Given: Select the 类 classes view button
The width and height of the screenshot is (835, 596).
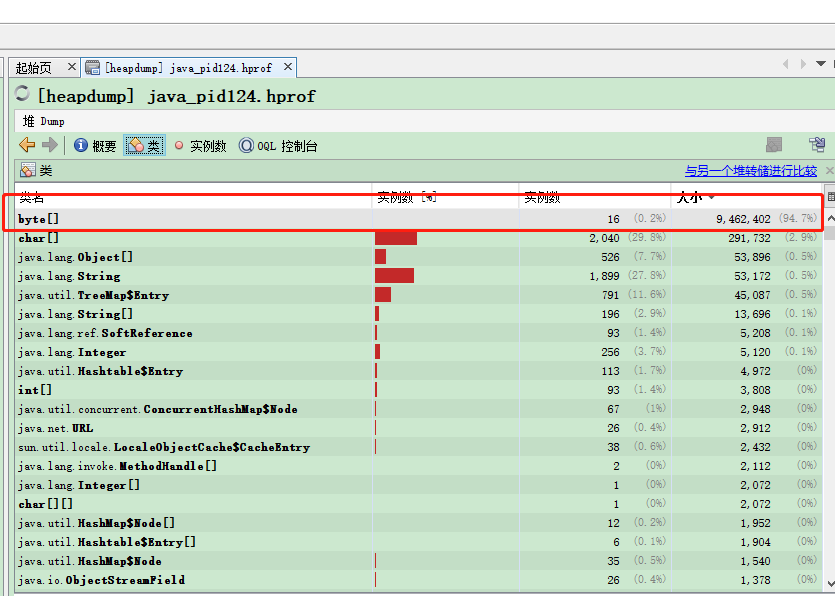Looking at the screenshot, I should (144, 145).
